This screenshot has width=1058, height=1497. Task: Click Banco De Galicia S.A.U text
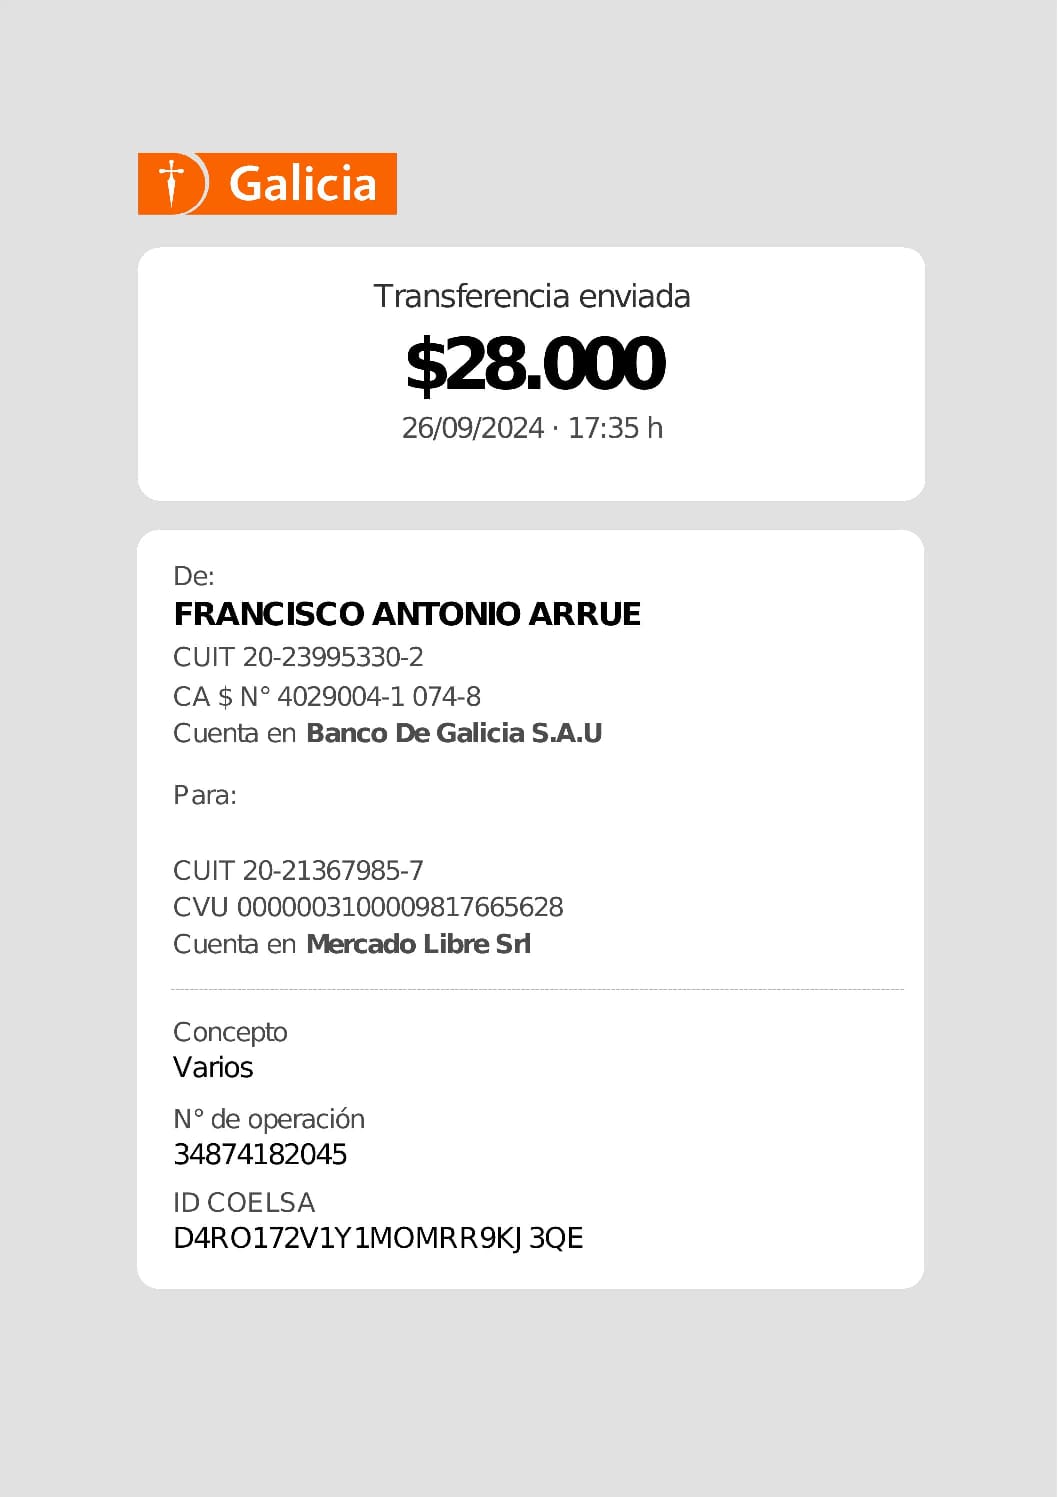454,733
